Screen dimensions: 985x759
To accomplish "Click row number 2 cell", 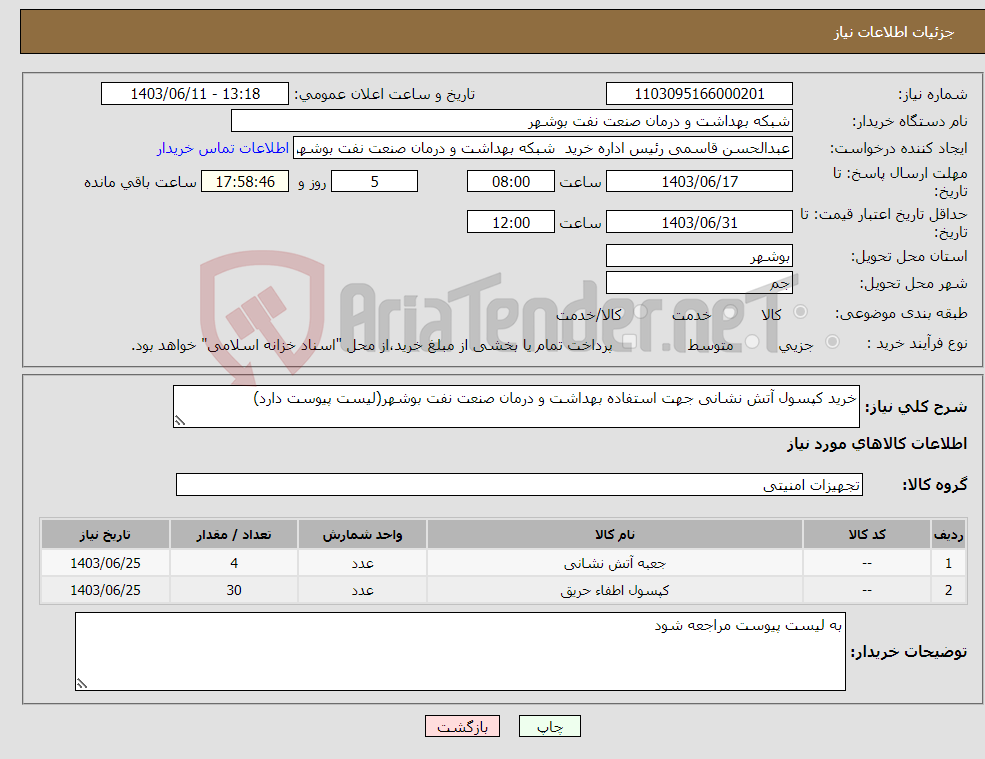I will click(949, 591).
